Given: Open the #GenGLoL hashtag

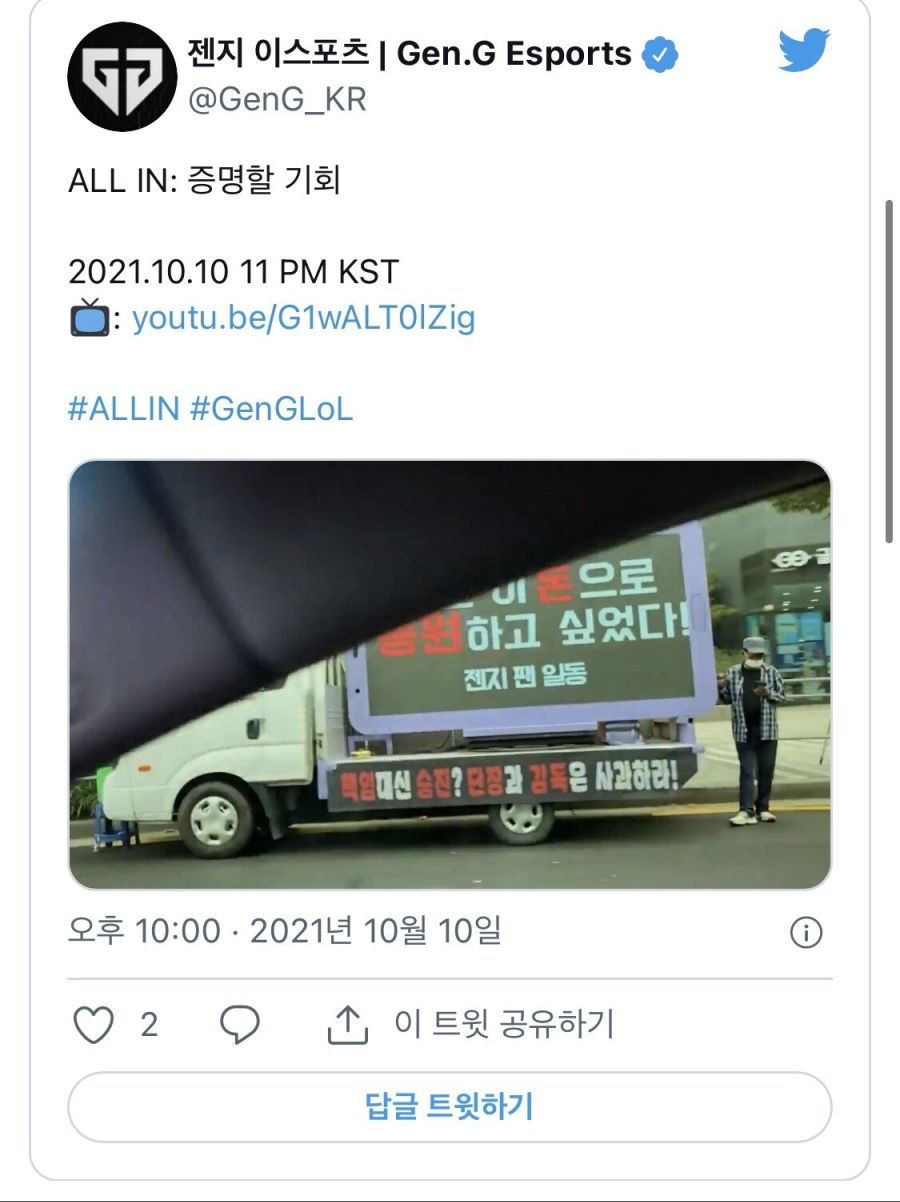Looking at the screenshot, I should tap(271, 409).
